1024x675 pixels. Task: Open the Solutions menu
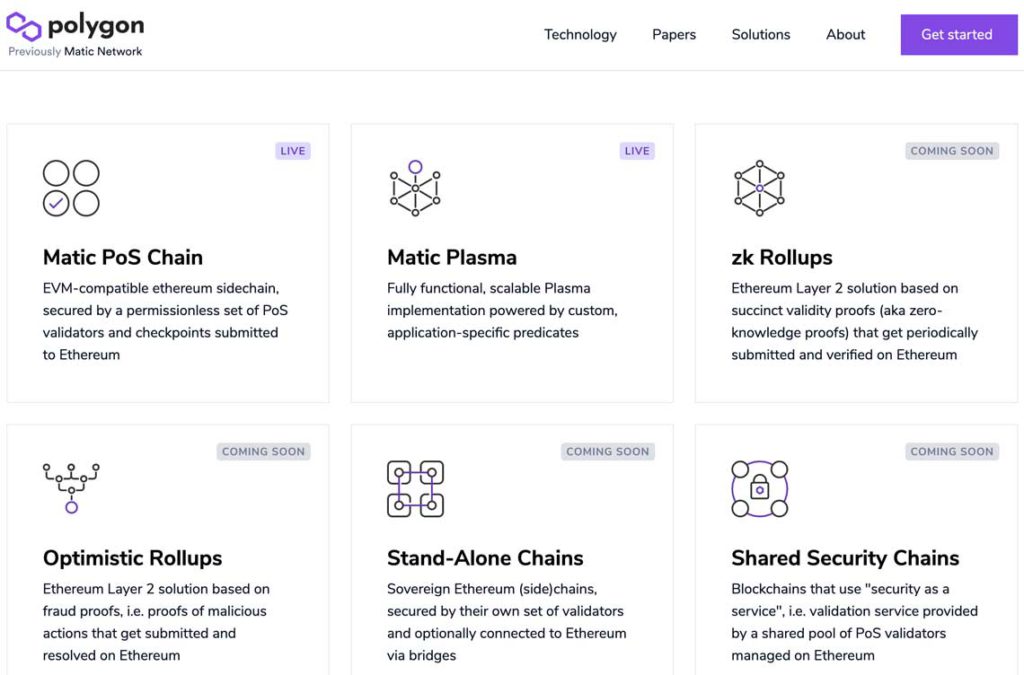(760, 34)
